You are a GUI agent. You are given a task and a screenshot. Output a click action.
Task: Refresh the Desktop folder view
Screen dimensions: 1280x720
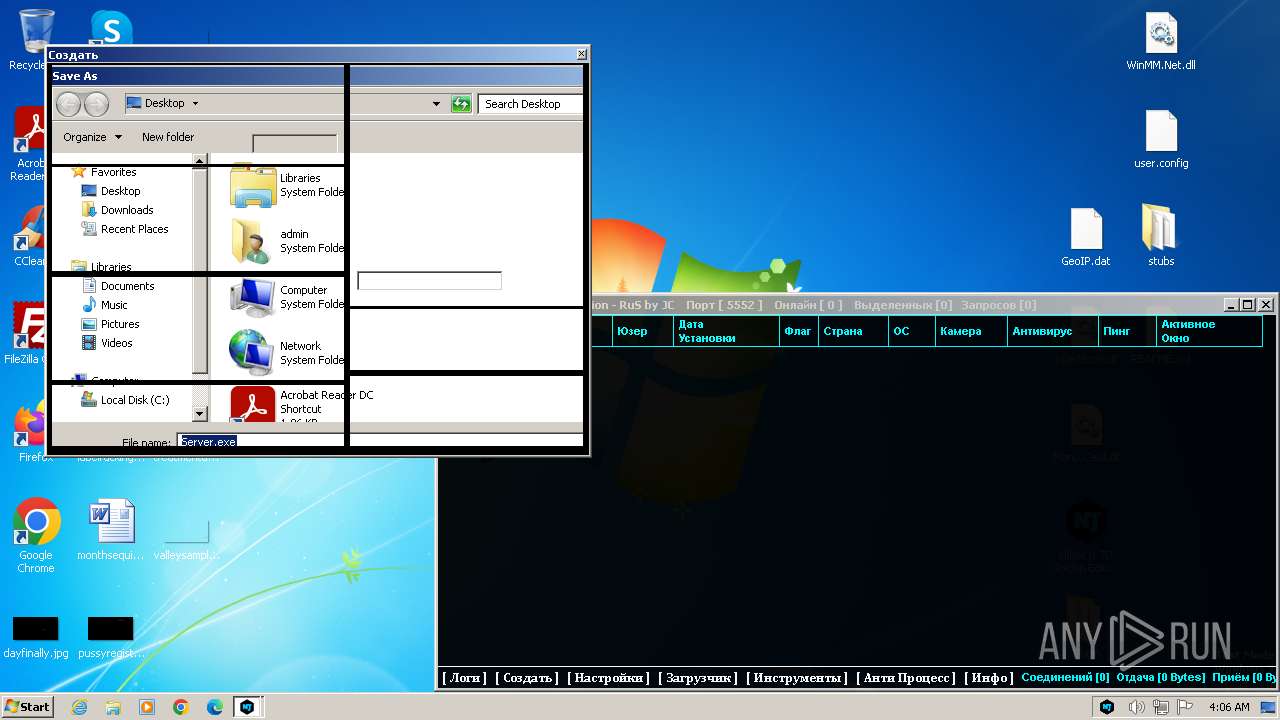(461, 103)
